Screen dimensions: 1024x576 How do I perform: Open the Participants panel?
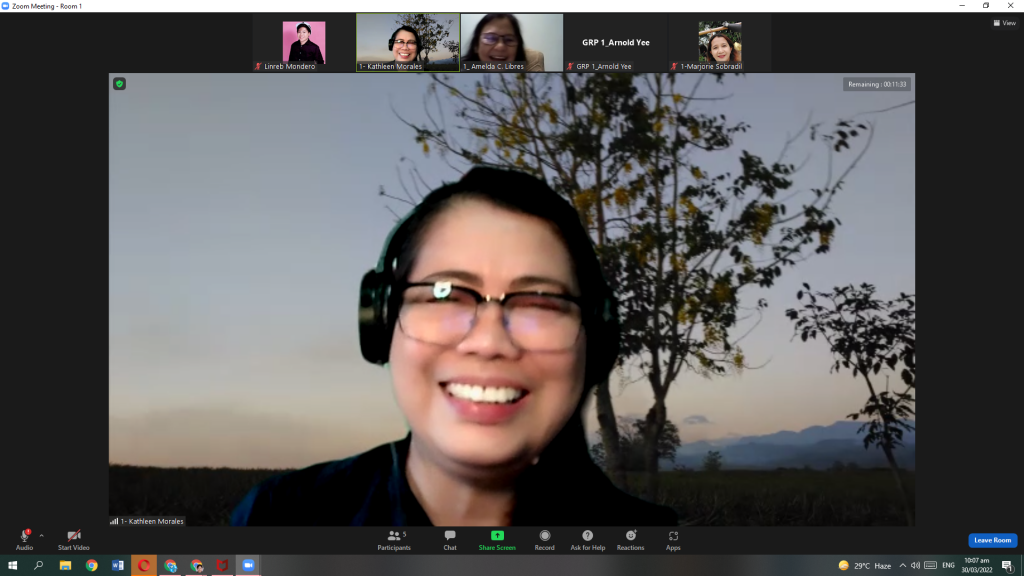pos(394,539)
